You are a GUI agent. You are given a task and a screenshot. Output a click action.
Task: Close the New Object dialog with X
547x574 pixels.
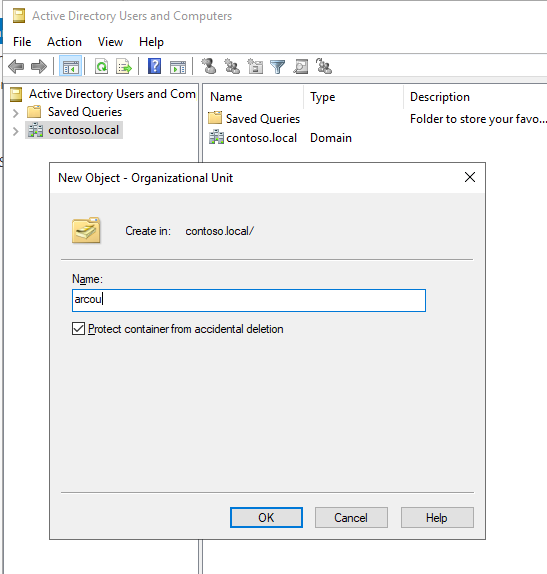coord(470,177)
